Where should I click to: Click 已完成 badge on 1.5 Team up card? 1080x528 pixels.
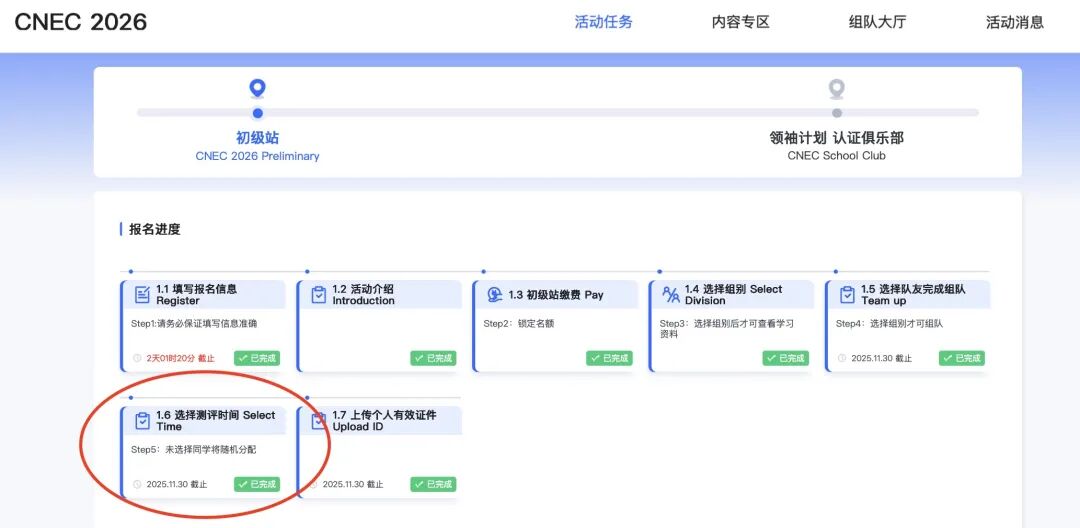[x=962, y=358]
